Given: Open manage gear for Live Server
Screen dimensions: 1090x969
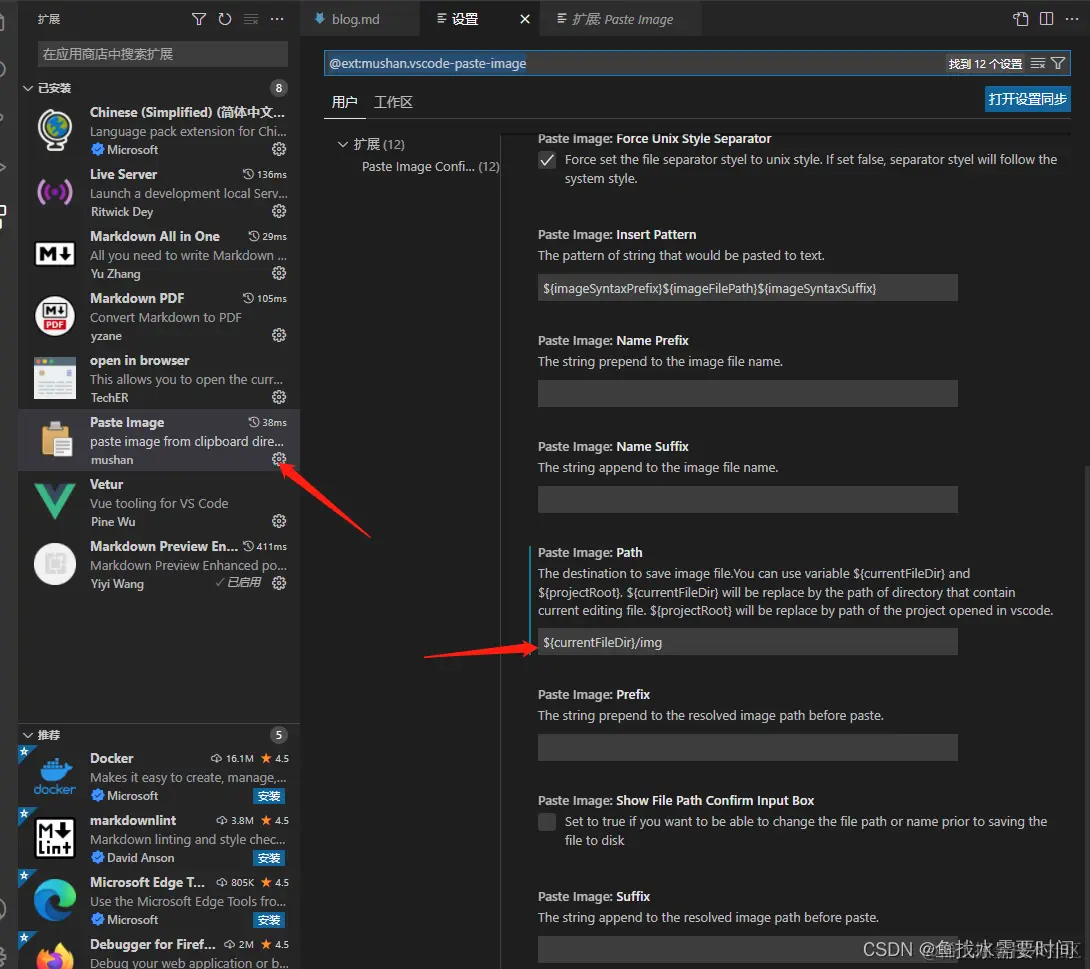Looking at the screenshot, I should click(x=279, y=211).
